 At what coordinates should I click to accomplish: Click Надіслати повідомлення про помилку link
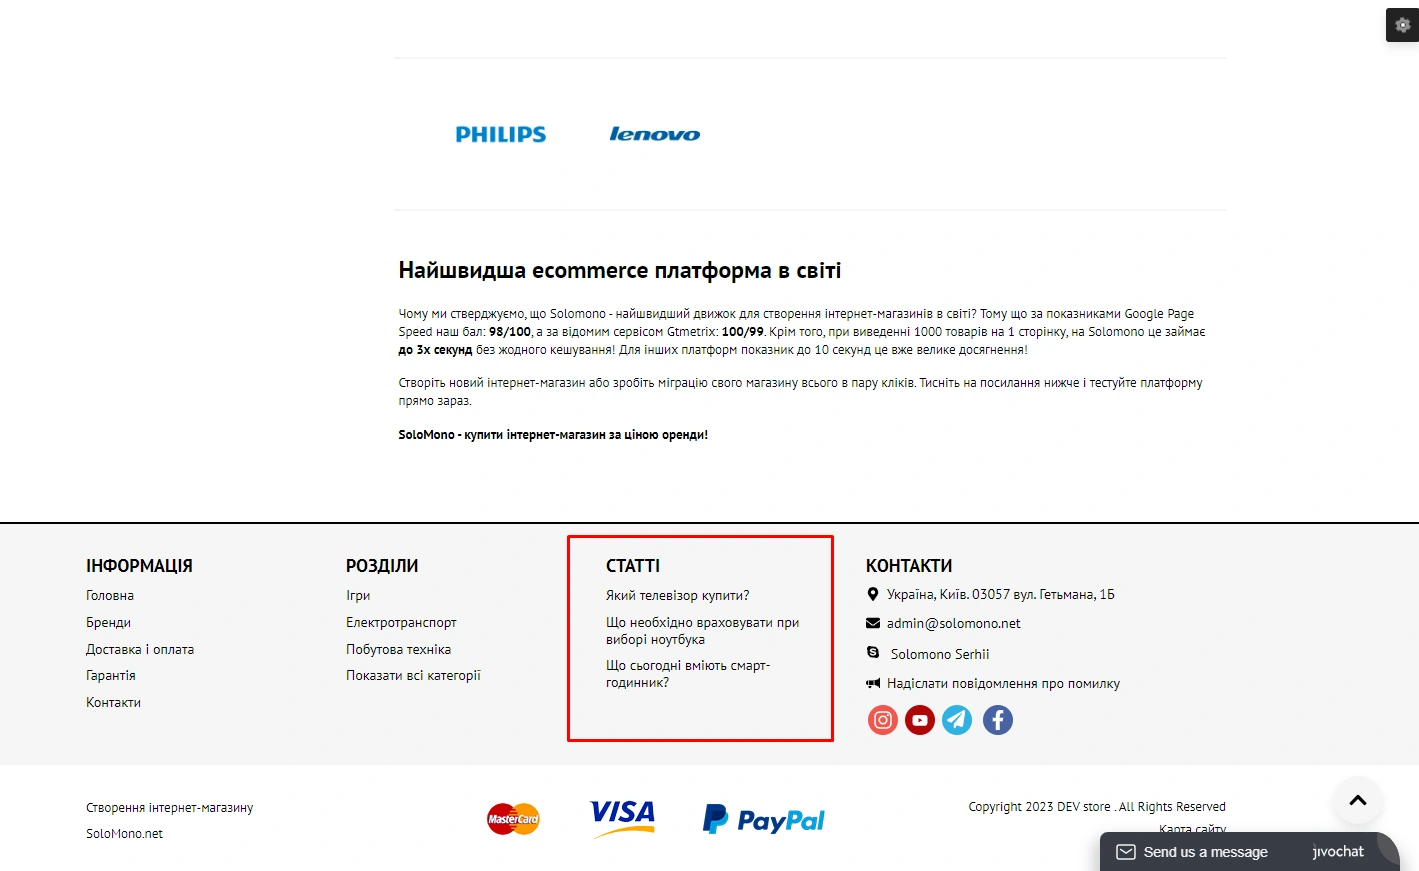[x=1003, y=684]
